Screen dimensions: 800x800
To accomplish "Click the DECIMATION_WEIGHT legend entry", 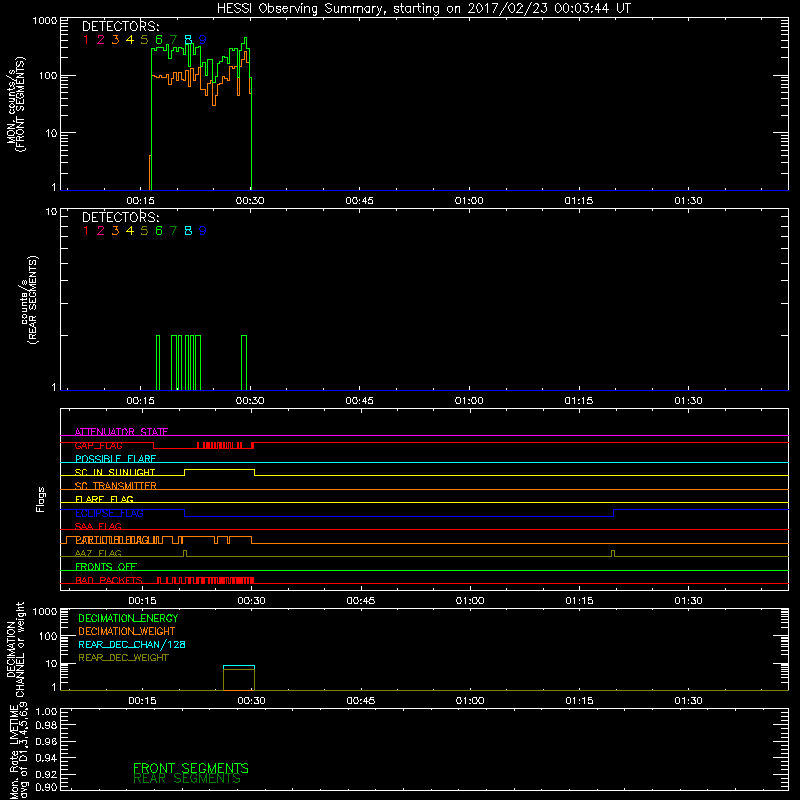I will 127,631.
